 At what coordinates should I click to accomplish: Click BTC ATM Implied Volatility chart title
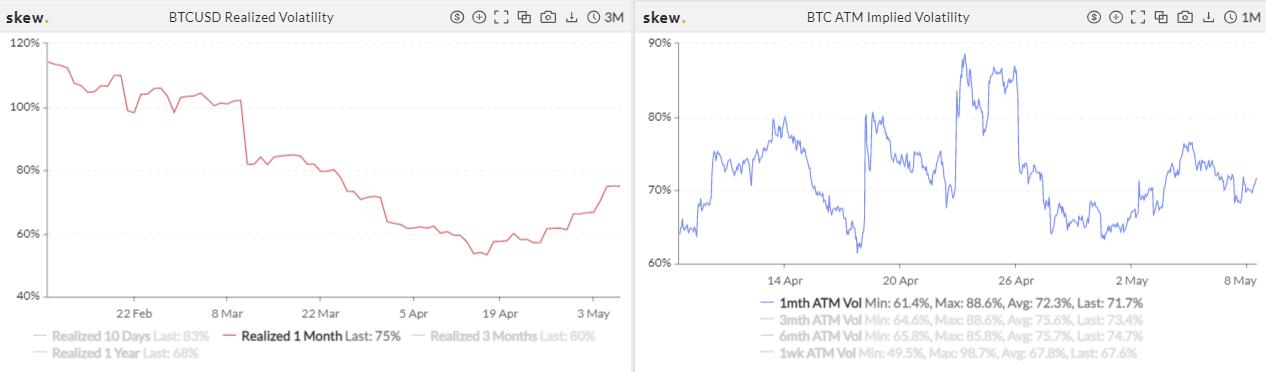coord(888,17)
